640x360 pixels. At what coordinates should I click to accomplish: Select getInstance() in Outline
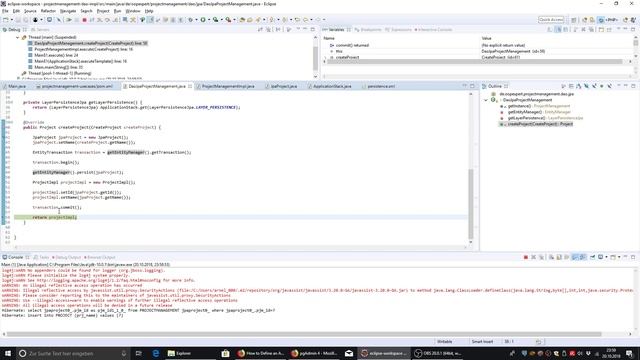tap(534, 106)
